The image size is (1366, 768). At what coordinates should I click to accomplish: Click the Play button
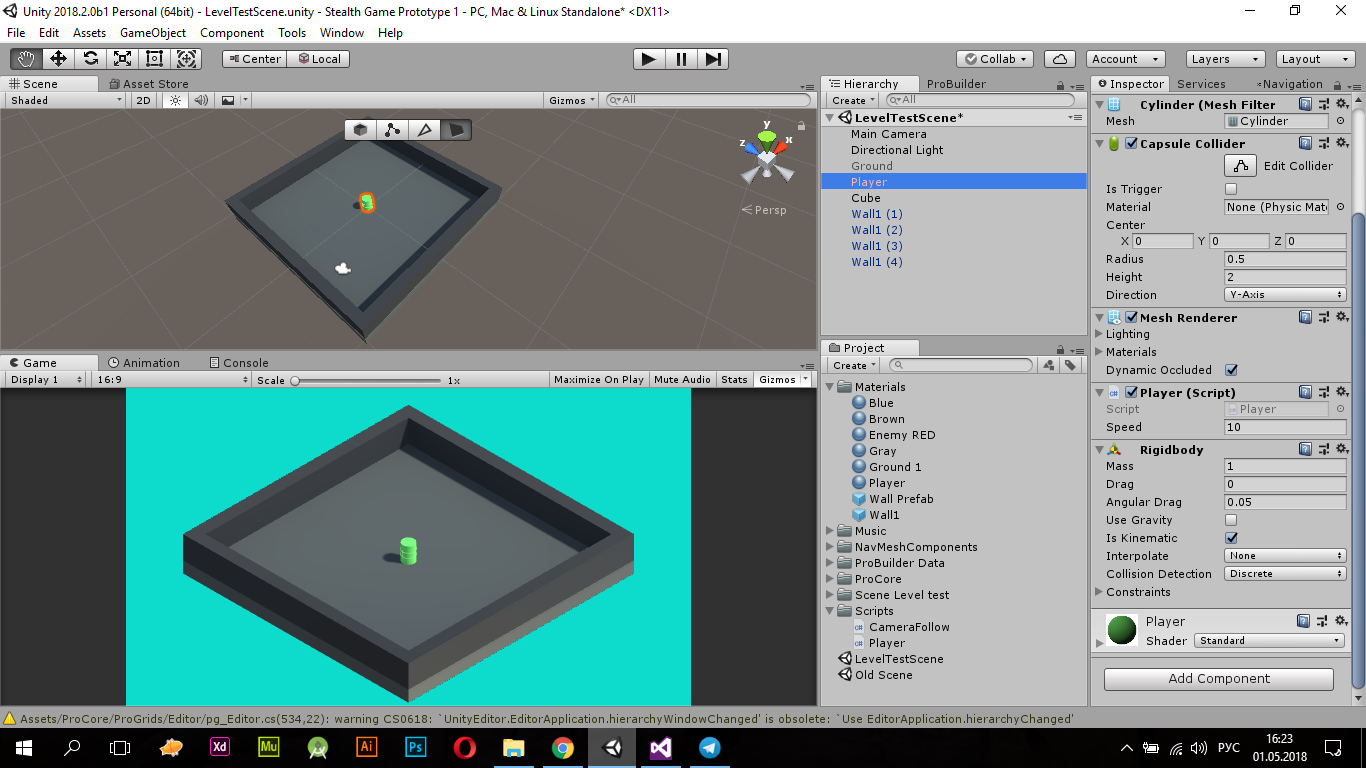[x=649, y=59]
